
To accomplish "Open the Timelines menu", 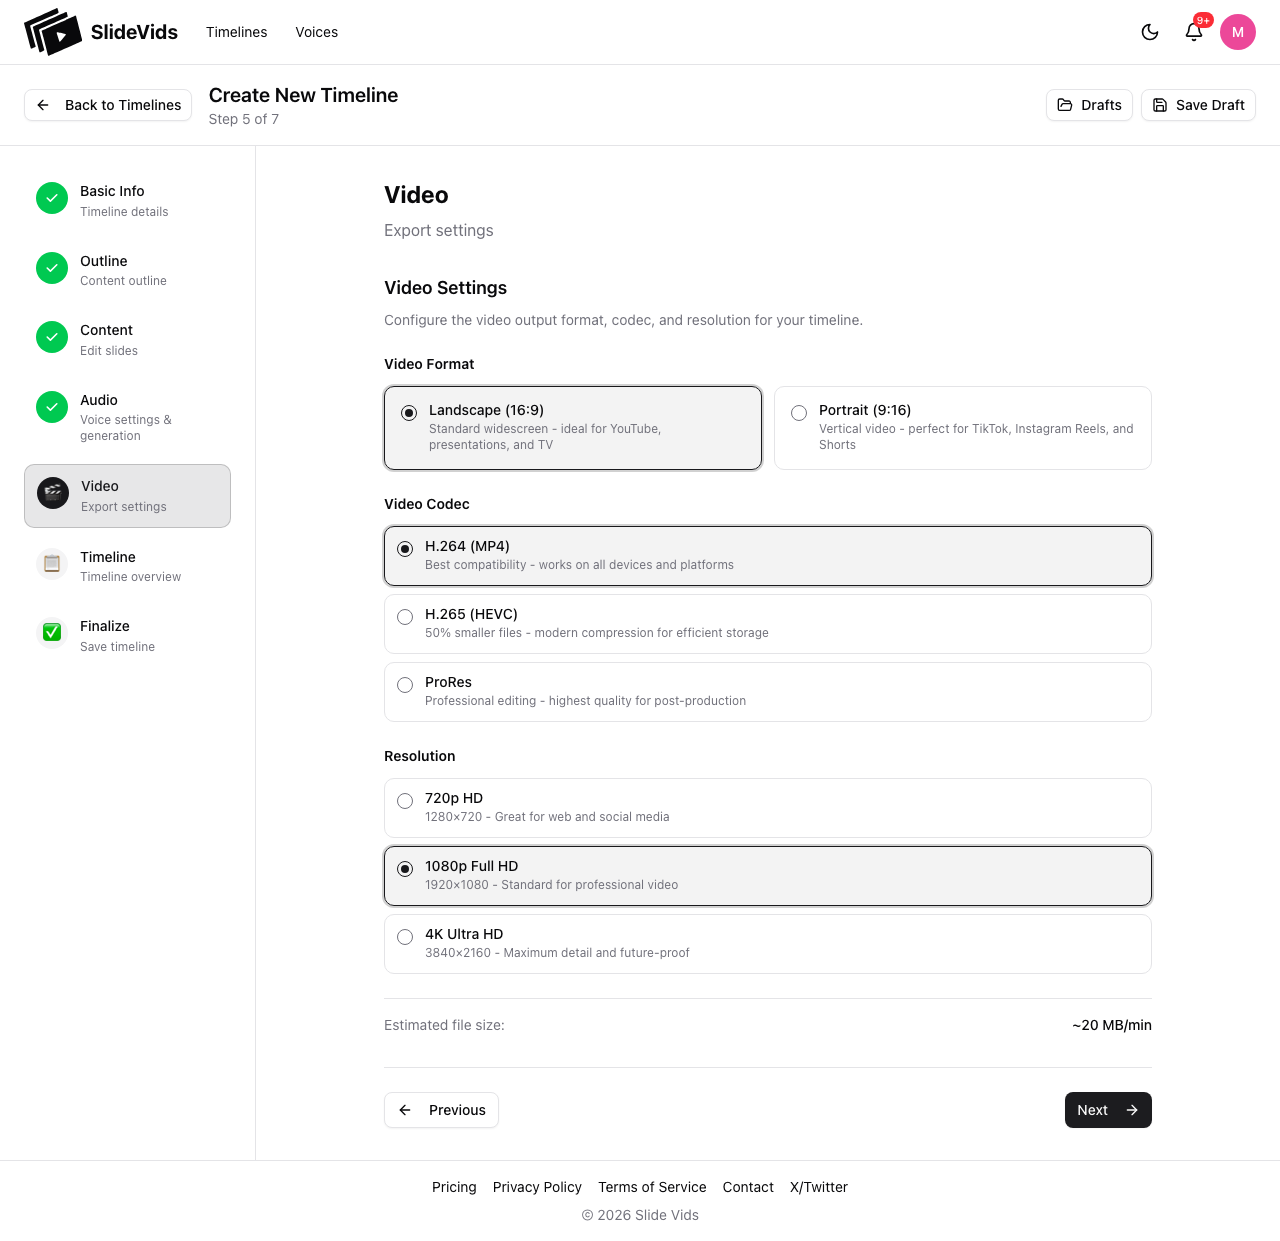I will 236,32.
